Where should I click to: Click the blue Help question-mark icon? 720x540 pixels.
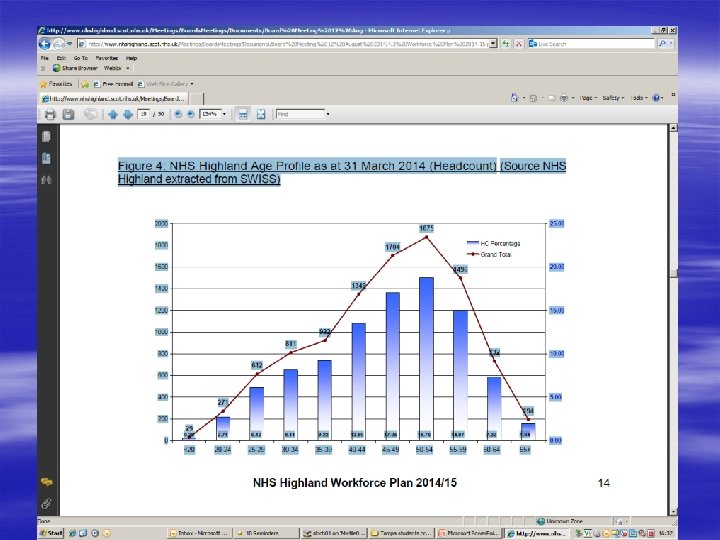coord(656,98)
